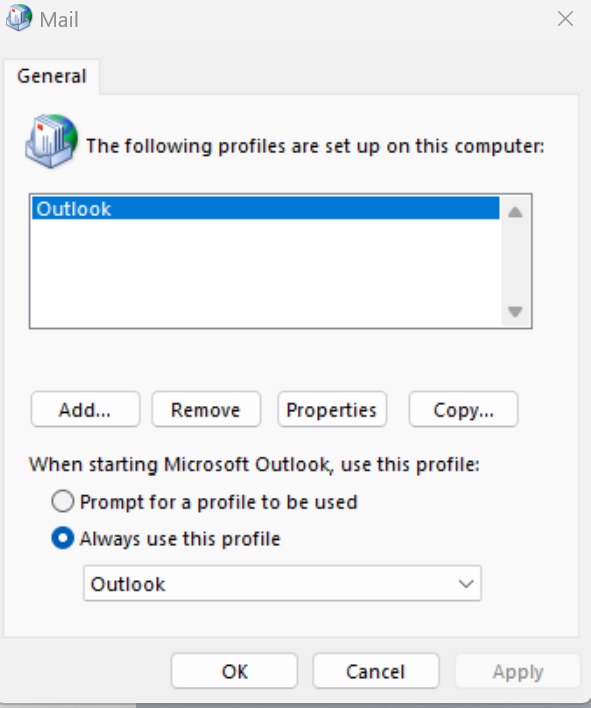Click the profiles list scrollbar track
This screenshot has height=708, width=591.
(515, 262)
